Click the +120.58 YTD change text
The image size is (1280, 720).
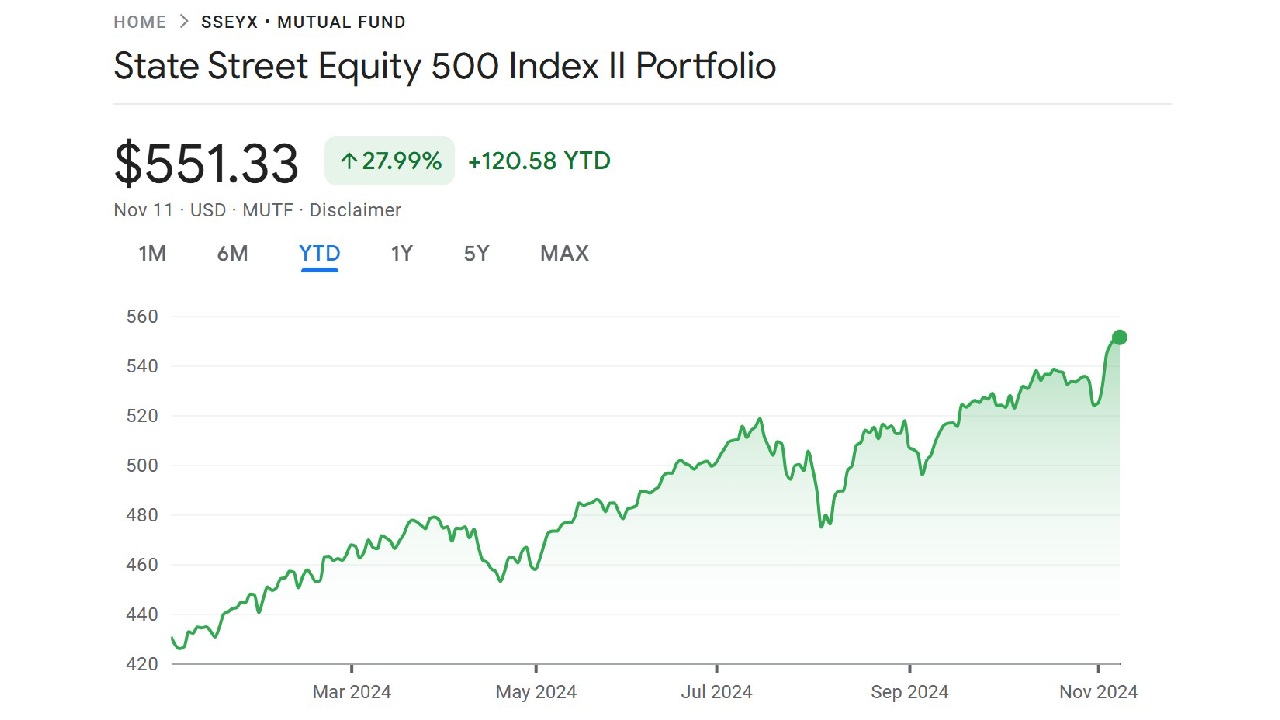coord(539,161)
